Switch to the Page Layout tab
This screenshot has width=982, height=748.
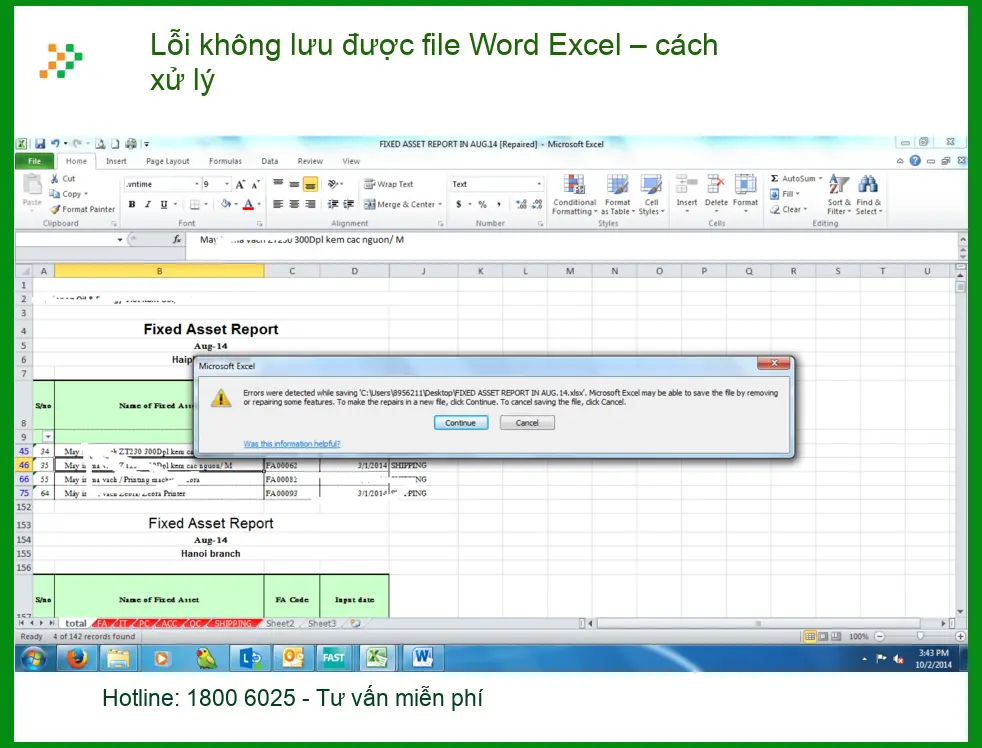tap(168, 161)
